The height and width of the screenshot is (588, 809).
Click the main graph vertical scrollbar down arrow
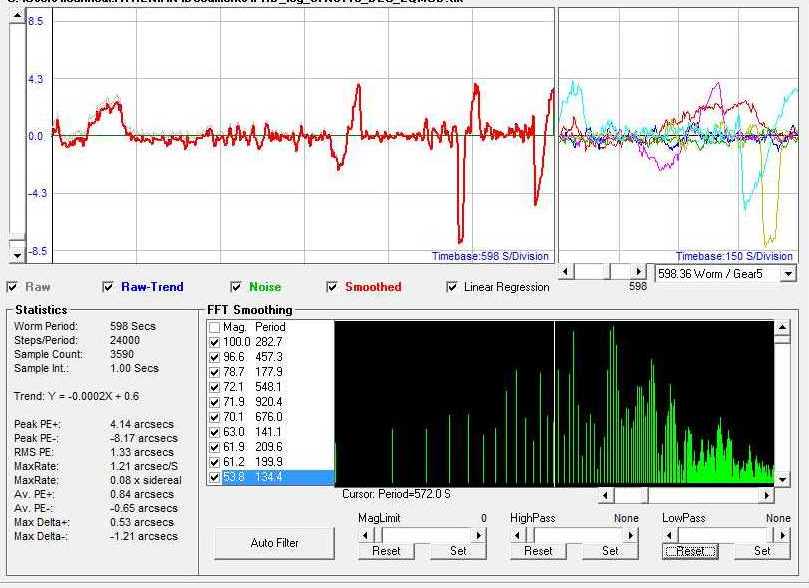18,254
